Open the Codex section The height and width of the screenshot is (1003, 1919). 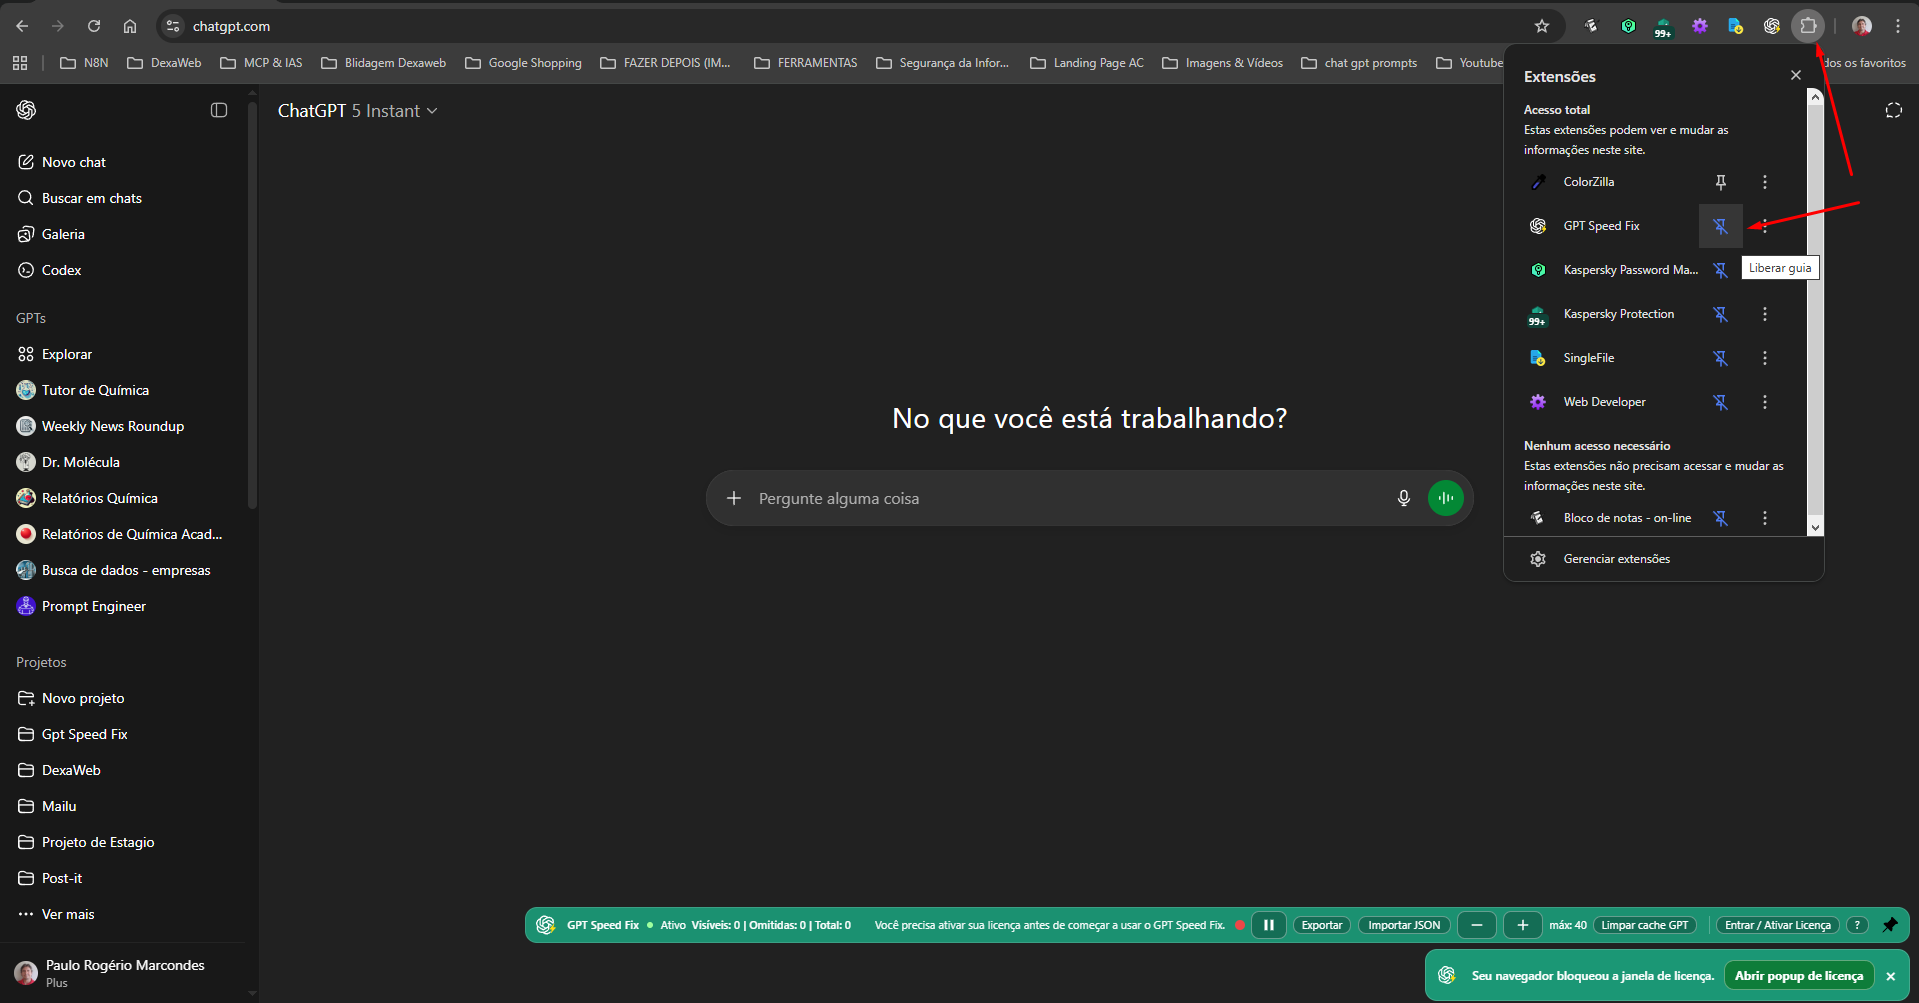pos(60,269)
